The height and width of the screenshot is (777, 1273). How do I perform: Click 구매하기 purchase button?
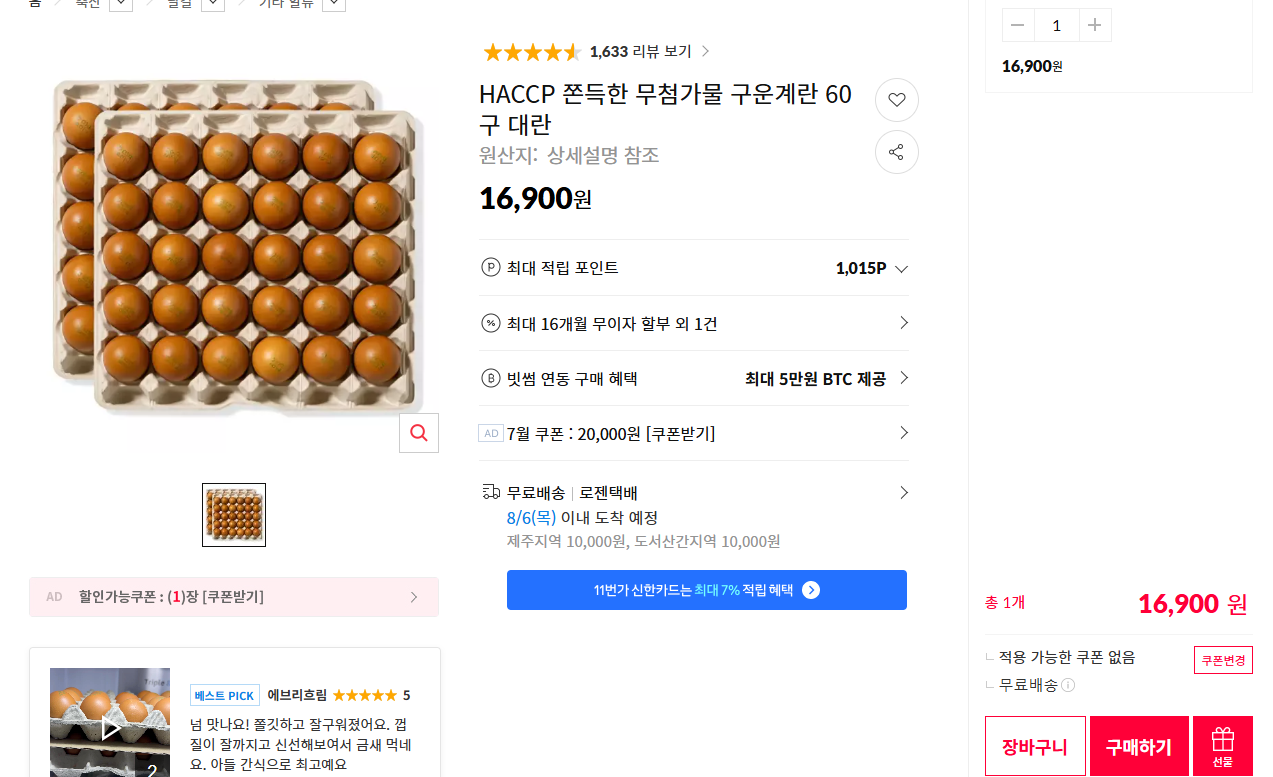click(x=1139, y=746)
